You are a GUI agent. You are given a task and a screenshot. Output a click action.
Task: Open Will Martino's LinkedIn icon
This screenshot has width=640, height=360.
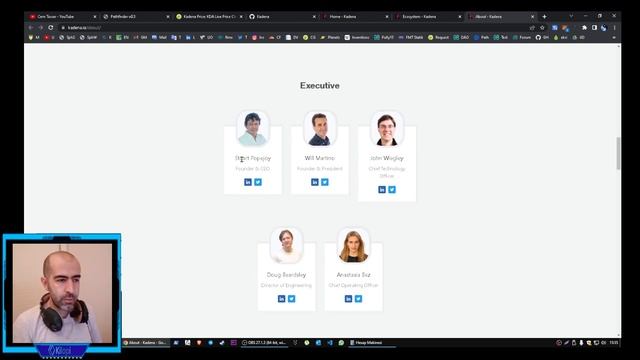[x=315, y=182]
